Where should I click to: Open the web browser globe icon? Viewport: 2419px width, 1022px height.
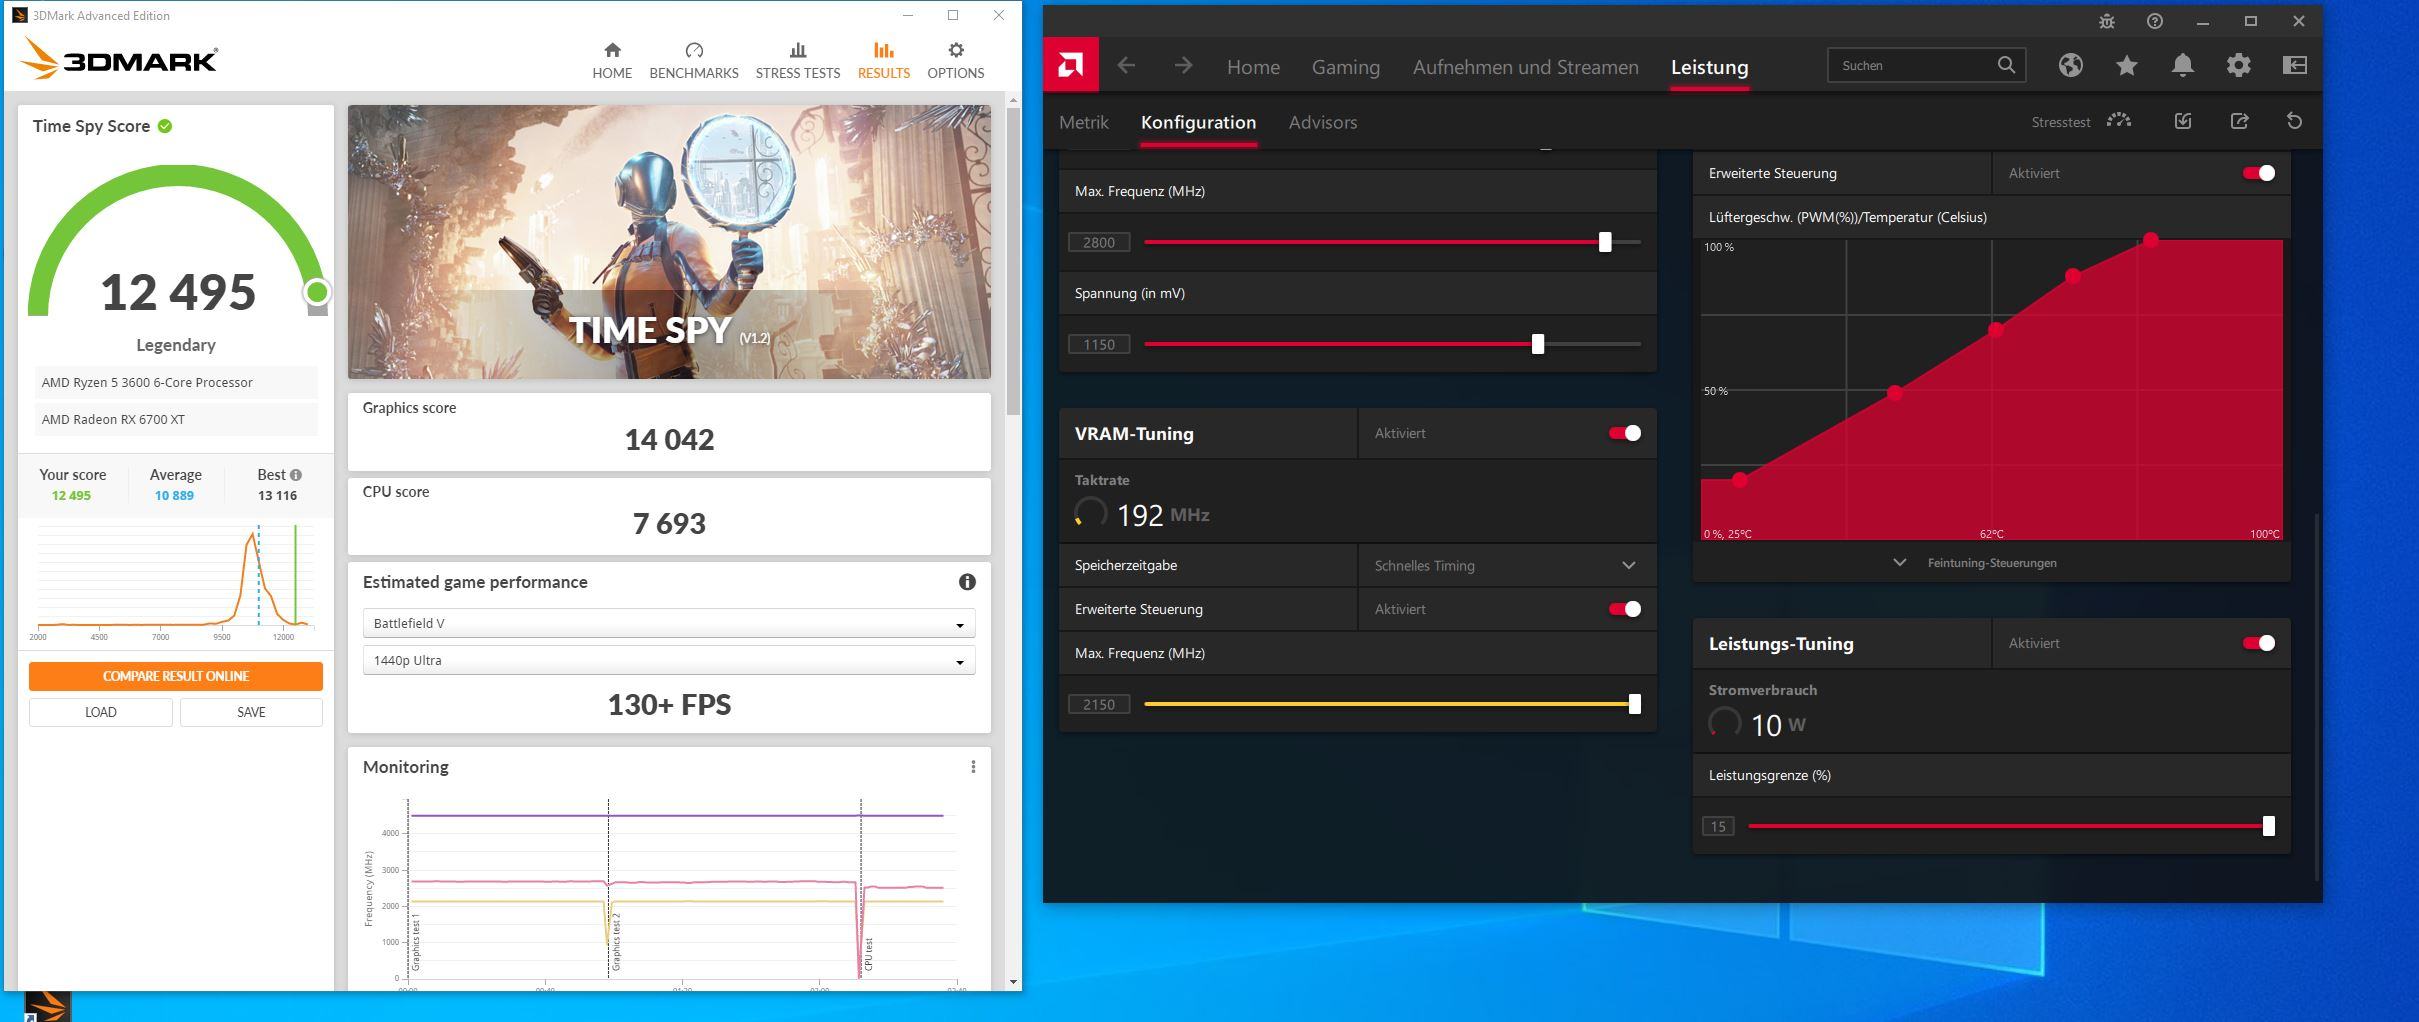(2070, 65)
